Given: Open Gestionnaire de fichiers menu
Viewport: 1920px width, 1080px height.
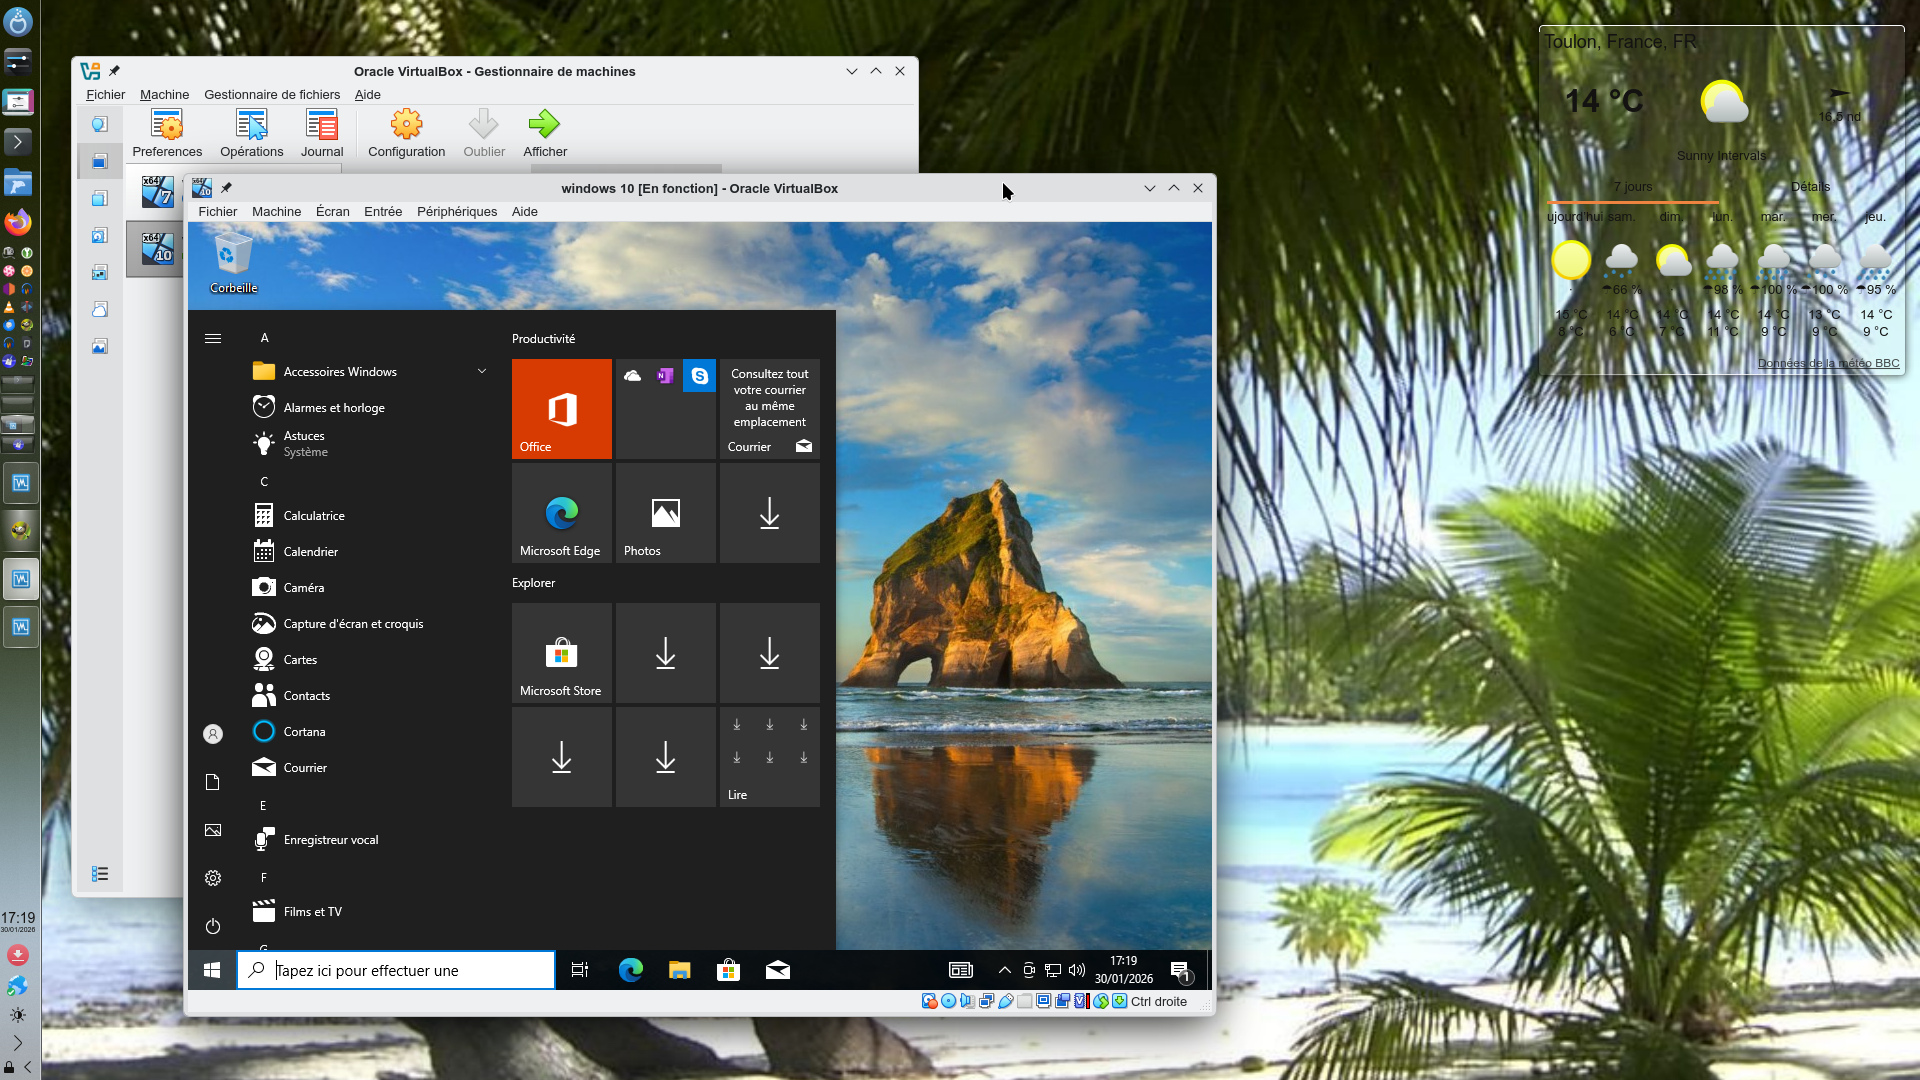Looking at the screenshot, I should coord(272,95).
